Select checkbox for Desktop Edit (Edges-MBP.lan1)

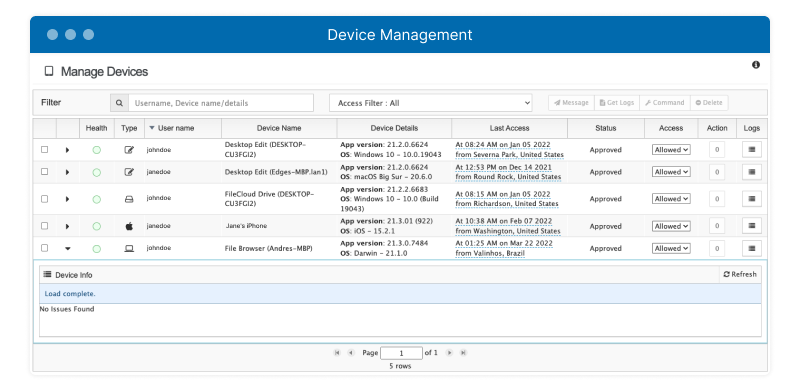coord(44,172)
